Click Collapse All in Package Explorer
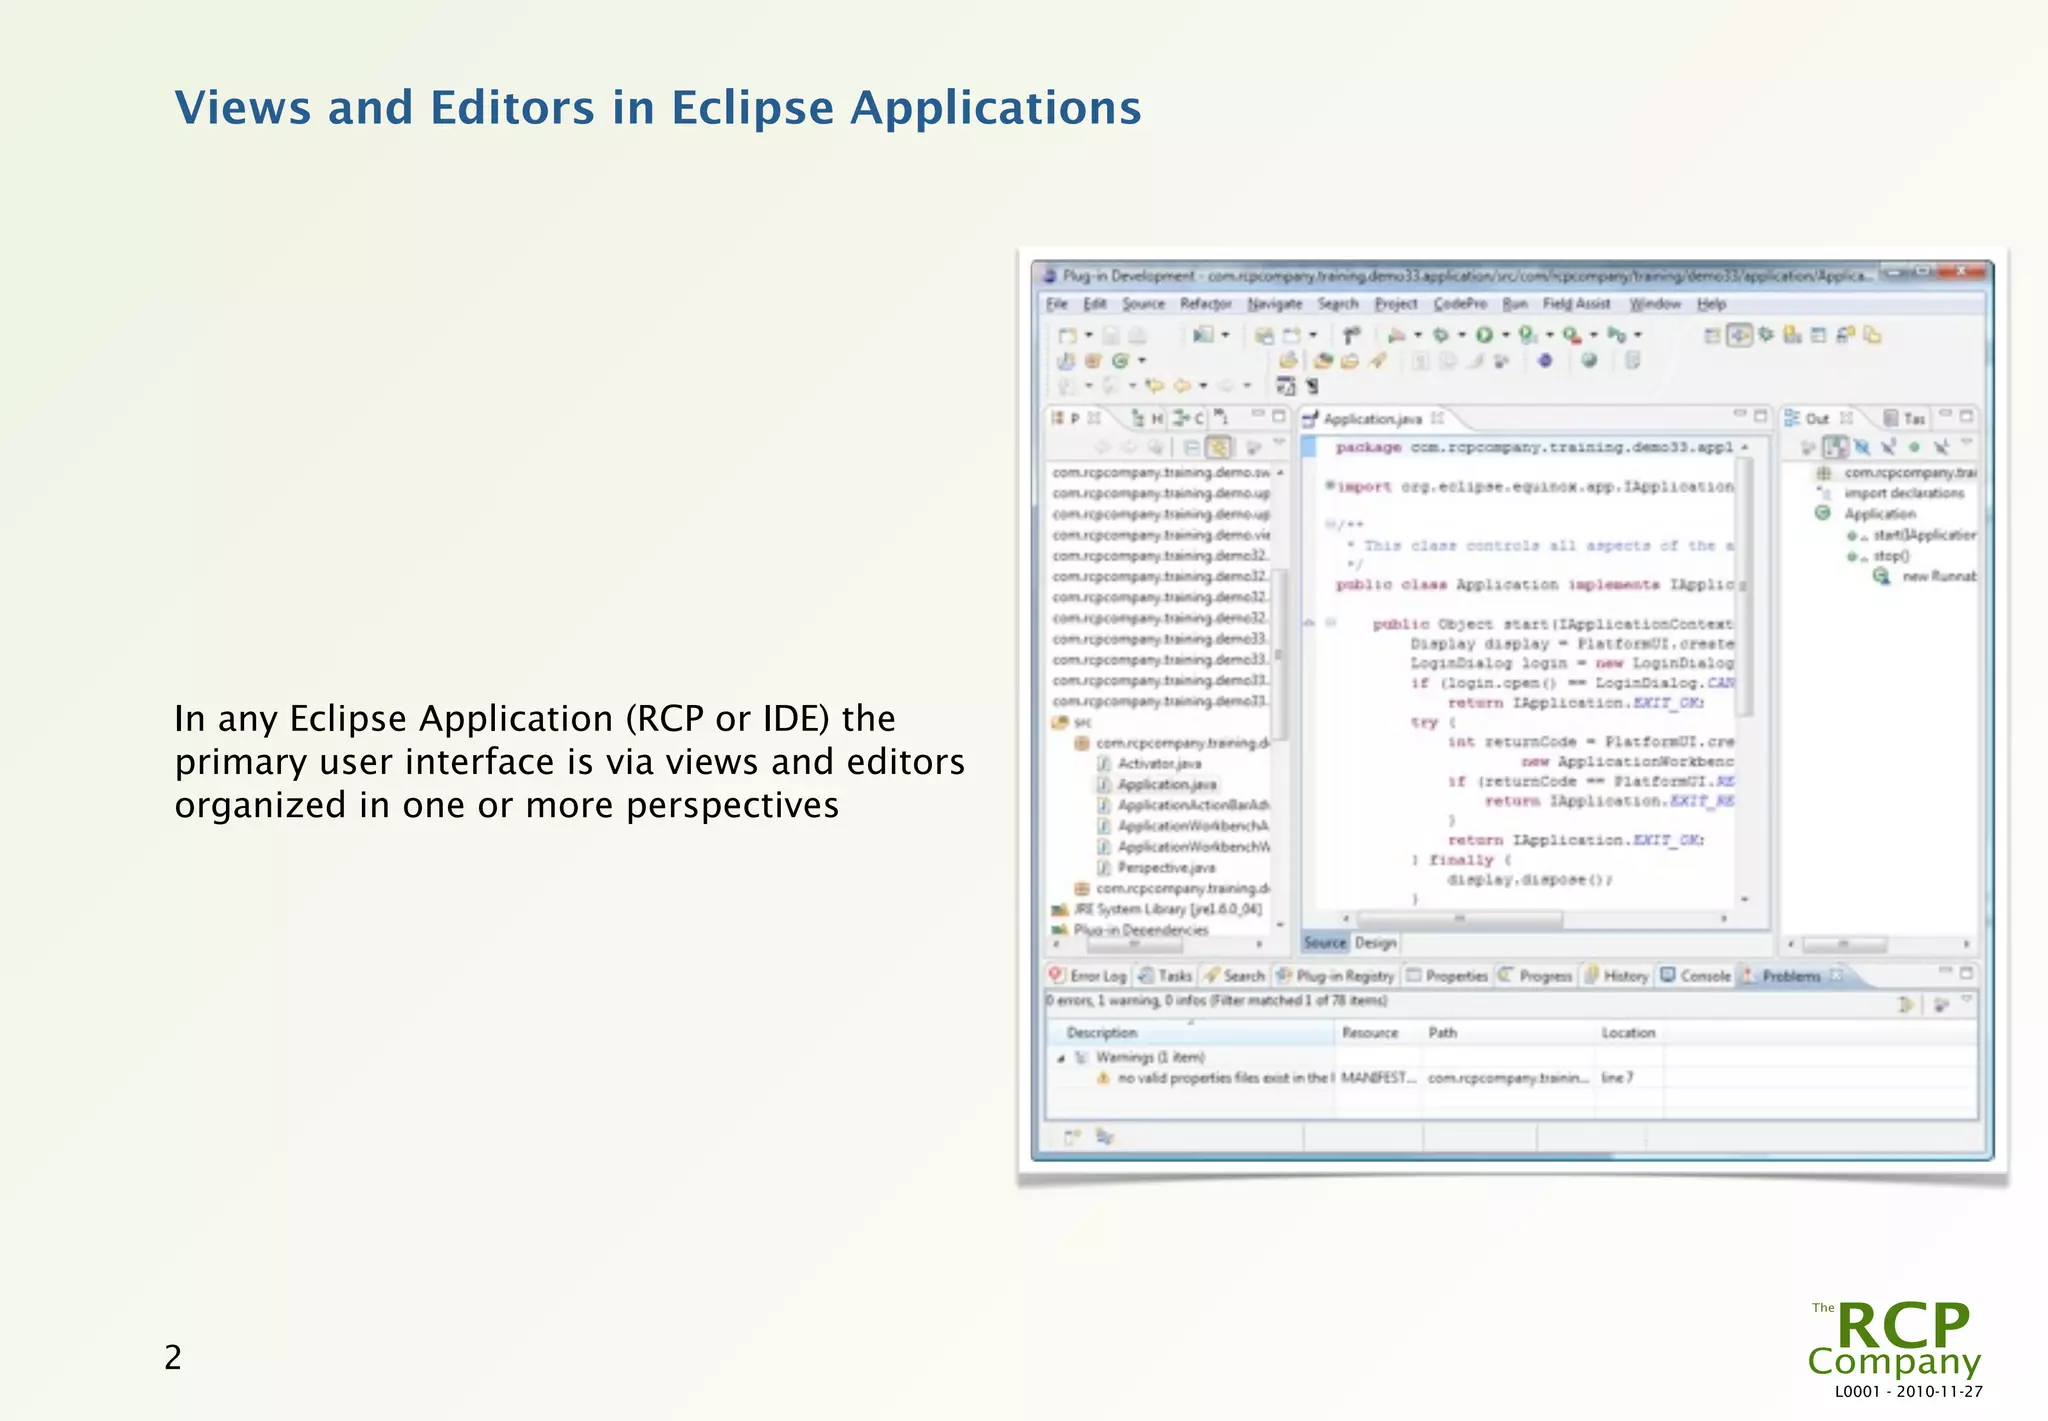 click(x=1191, y=447)
